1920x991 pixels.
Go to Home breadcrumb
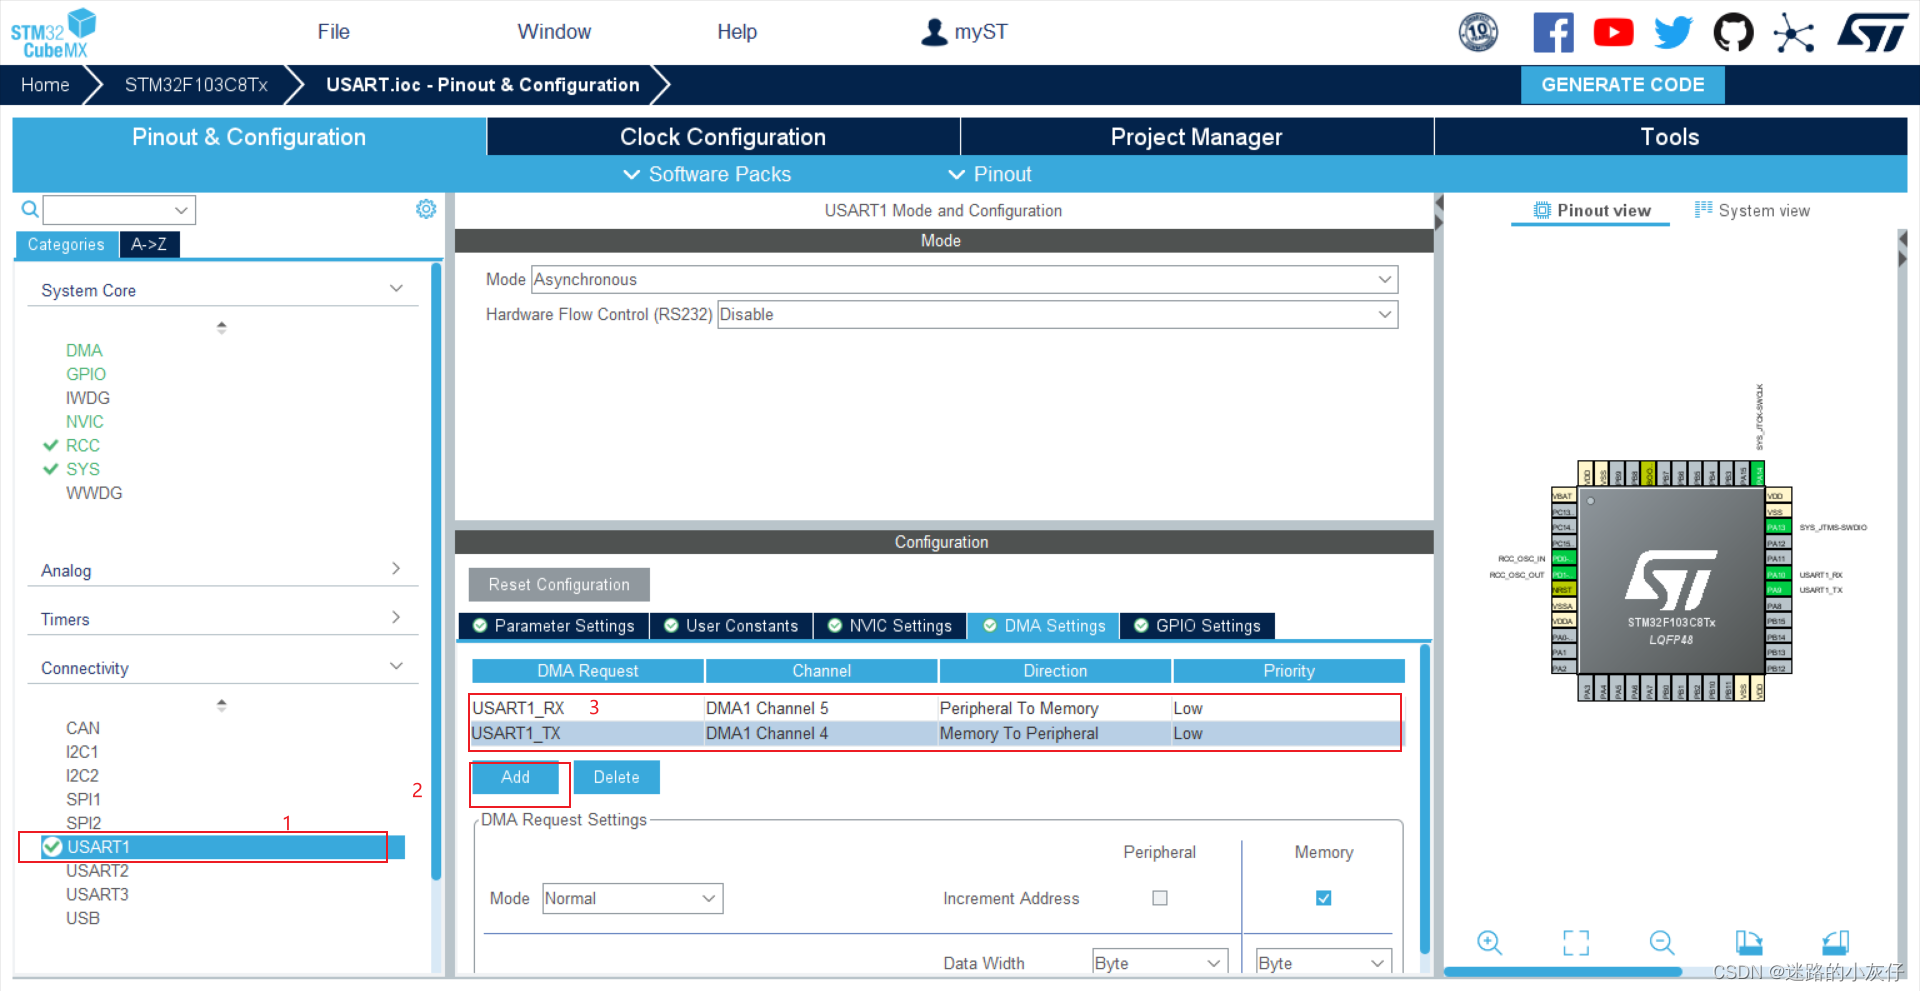tap(45, 85)
